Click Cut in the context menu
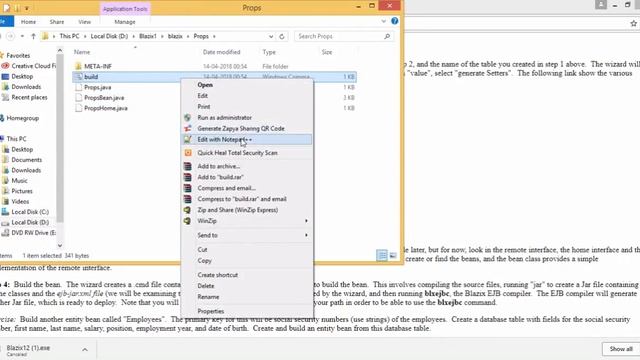 (x=202, y=249)
